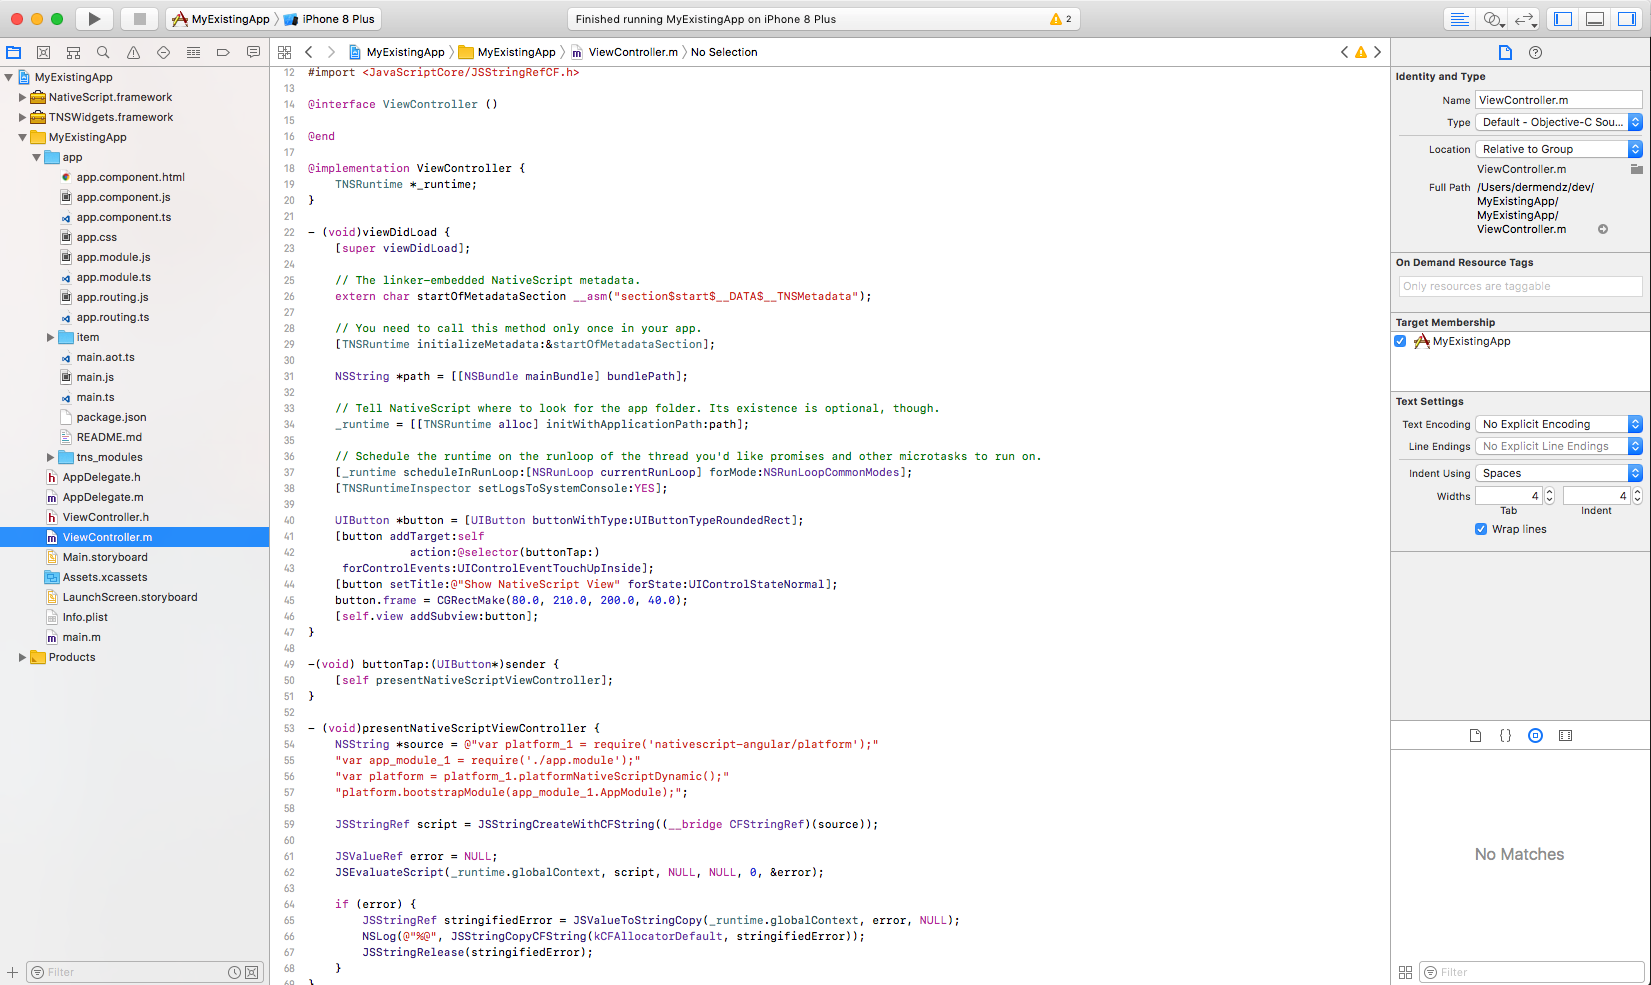The width and height of the screenshot is (1651, 985).
Task: Toggle recent files filter in navigator
Action: 234,972
